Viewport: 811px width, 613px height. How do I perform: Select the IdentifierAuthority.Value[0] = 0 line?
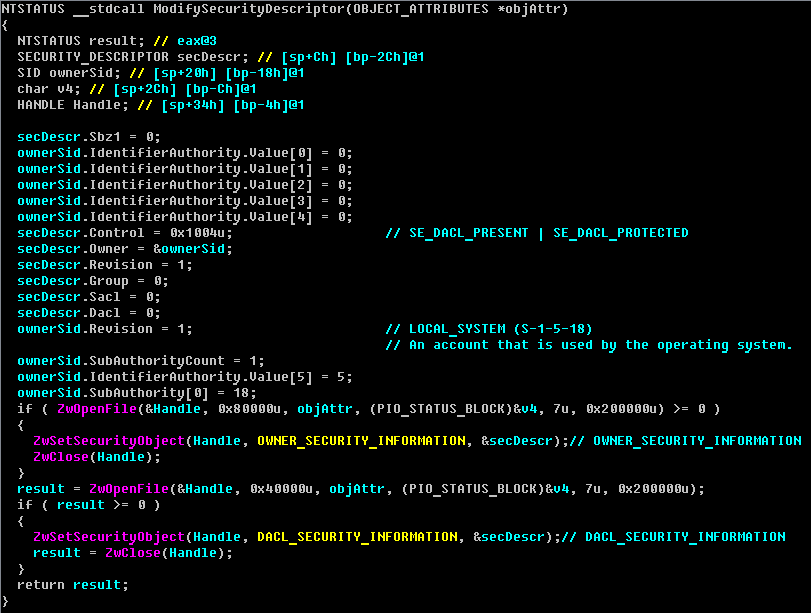click(x=185, y=153)
